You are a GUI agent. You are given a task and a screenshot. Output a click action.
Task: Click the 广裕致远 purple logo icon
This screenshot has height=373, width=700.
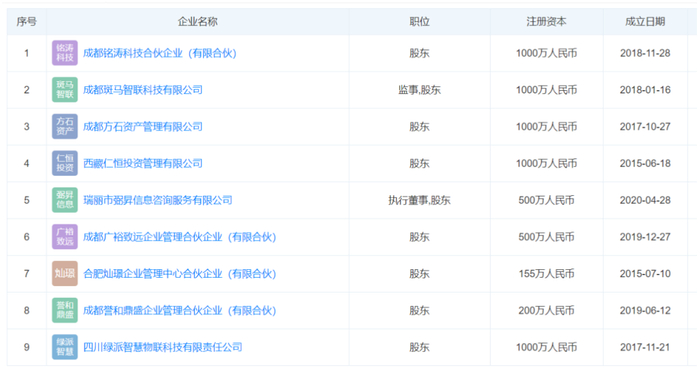tap(65, 237)
